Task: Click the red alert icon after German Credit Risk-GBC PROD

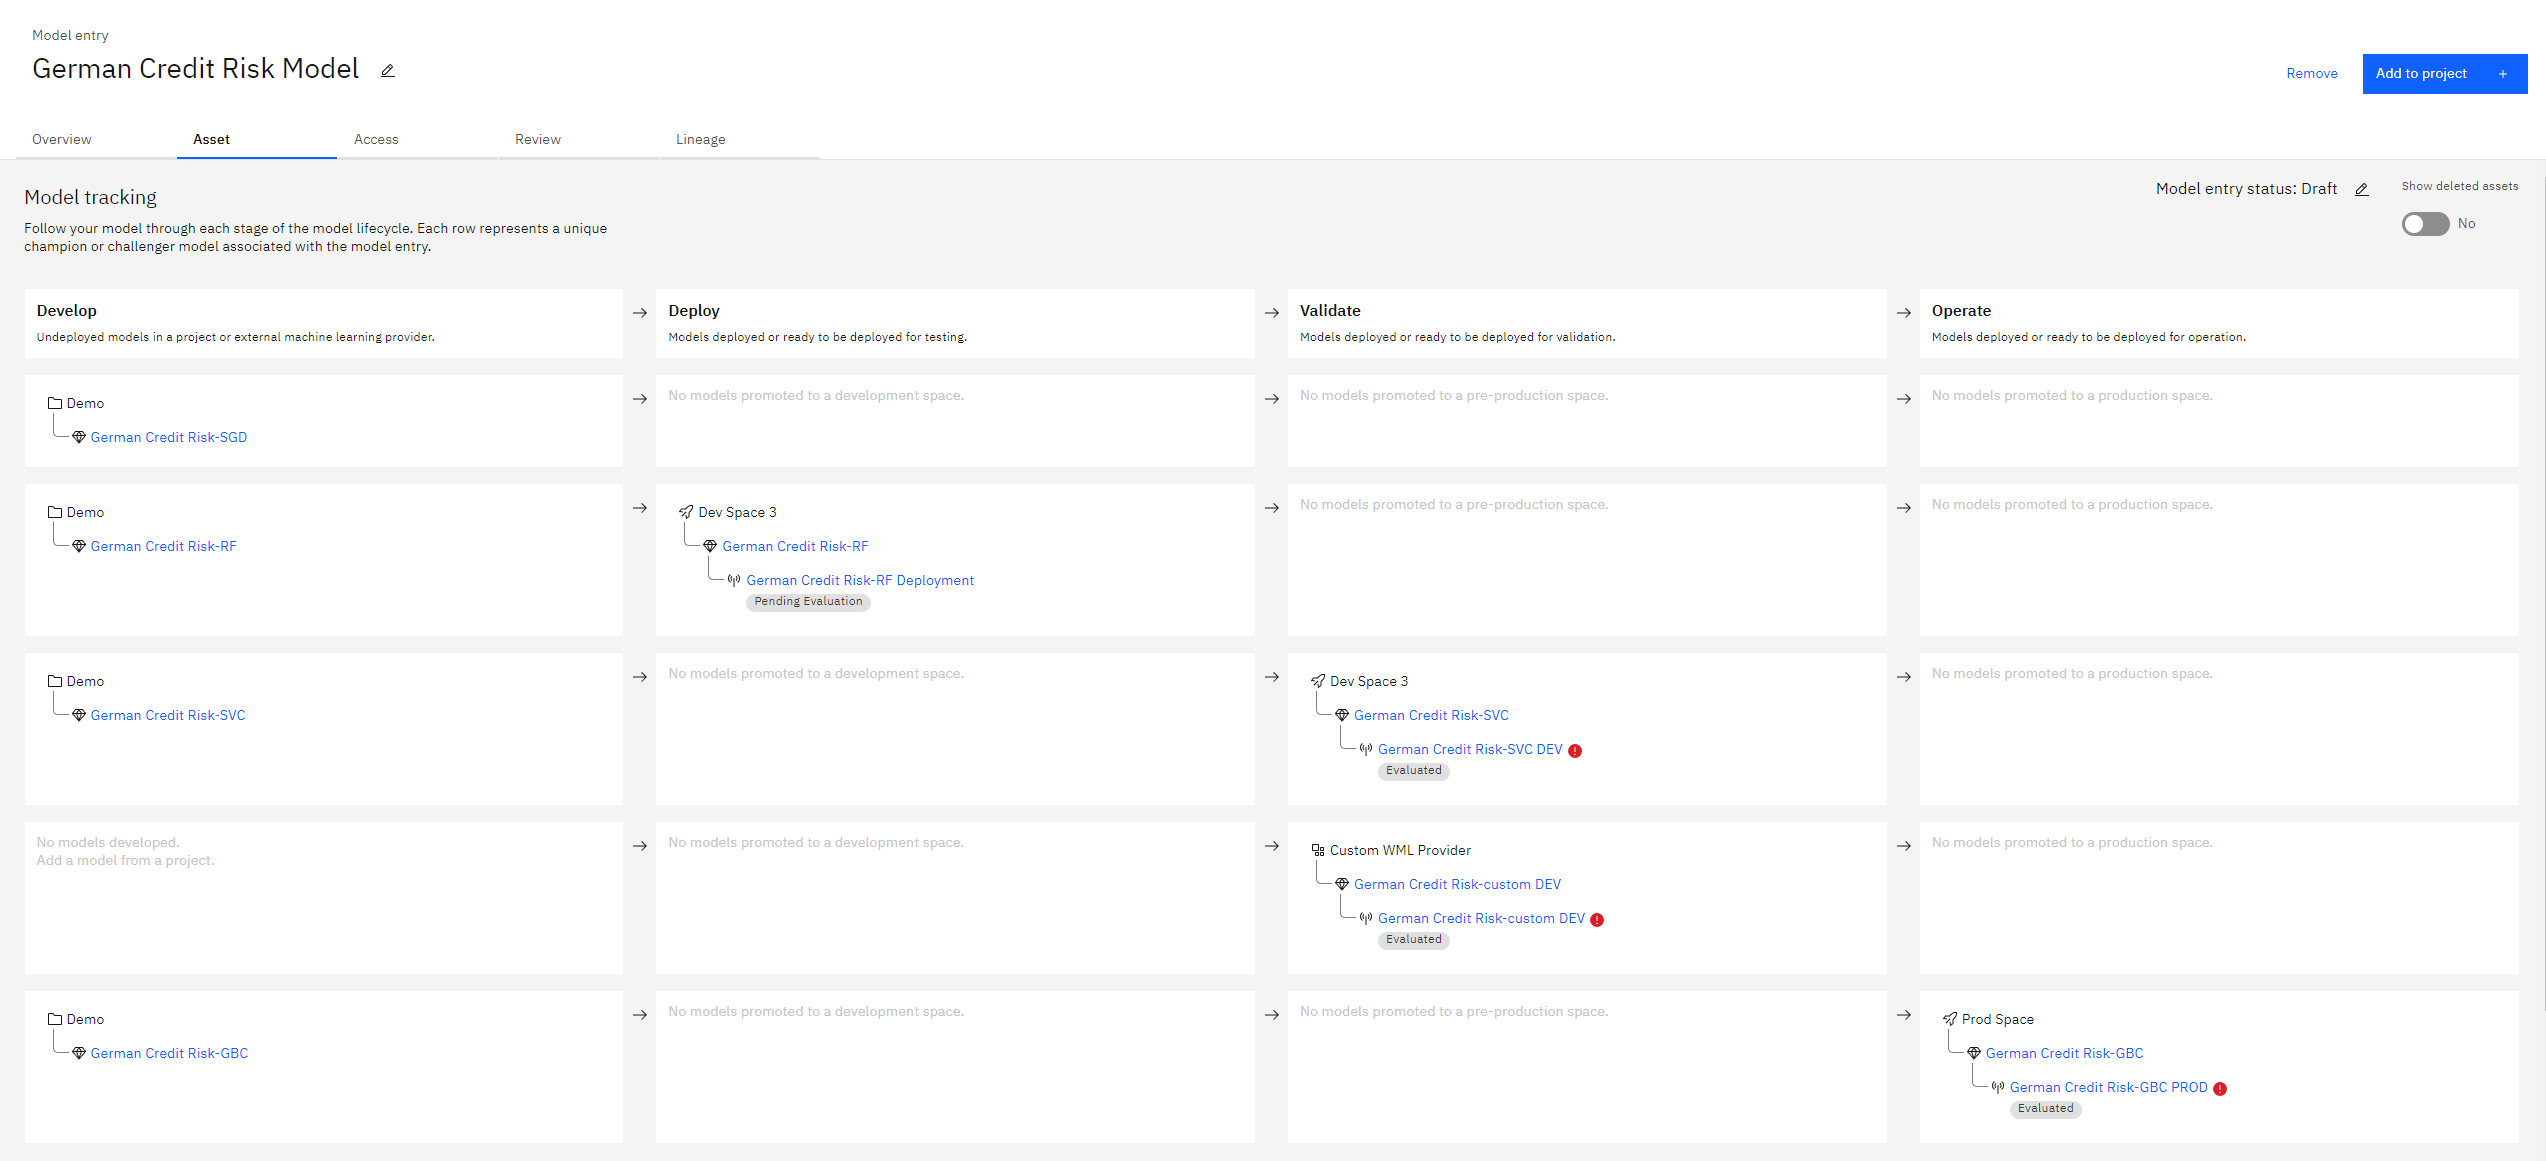Action: tap(2220, 1089)
